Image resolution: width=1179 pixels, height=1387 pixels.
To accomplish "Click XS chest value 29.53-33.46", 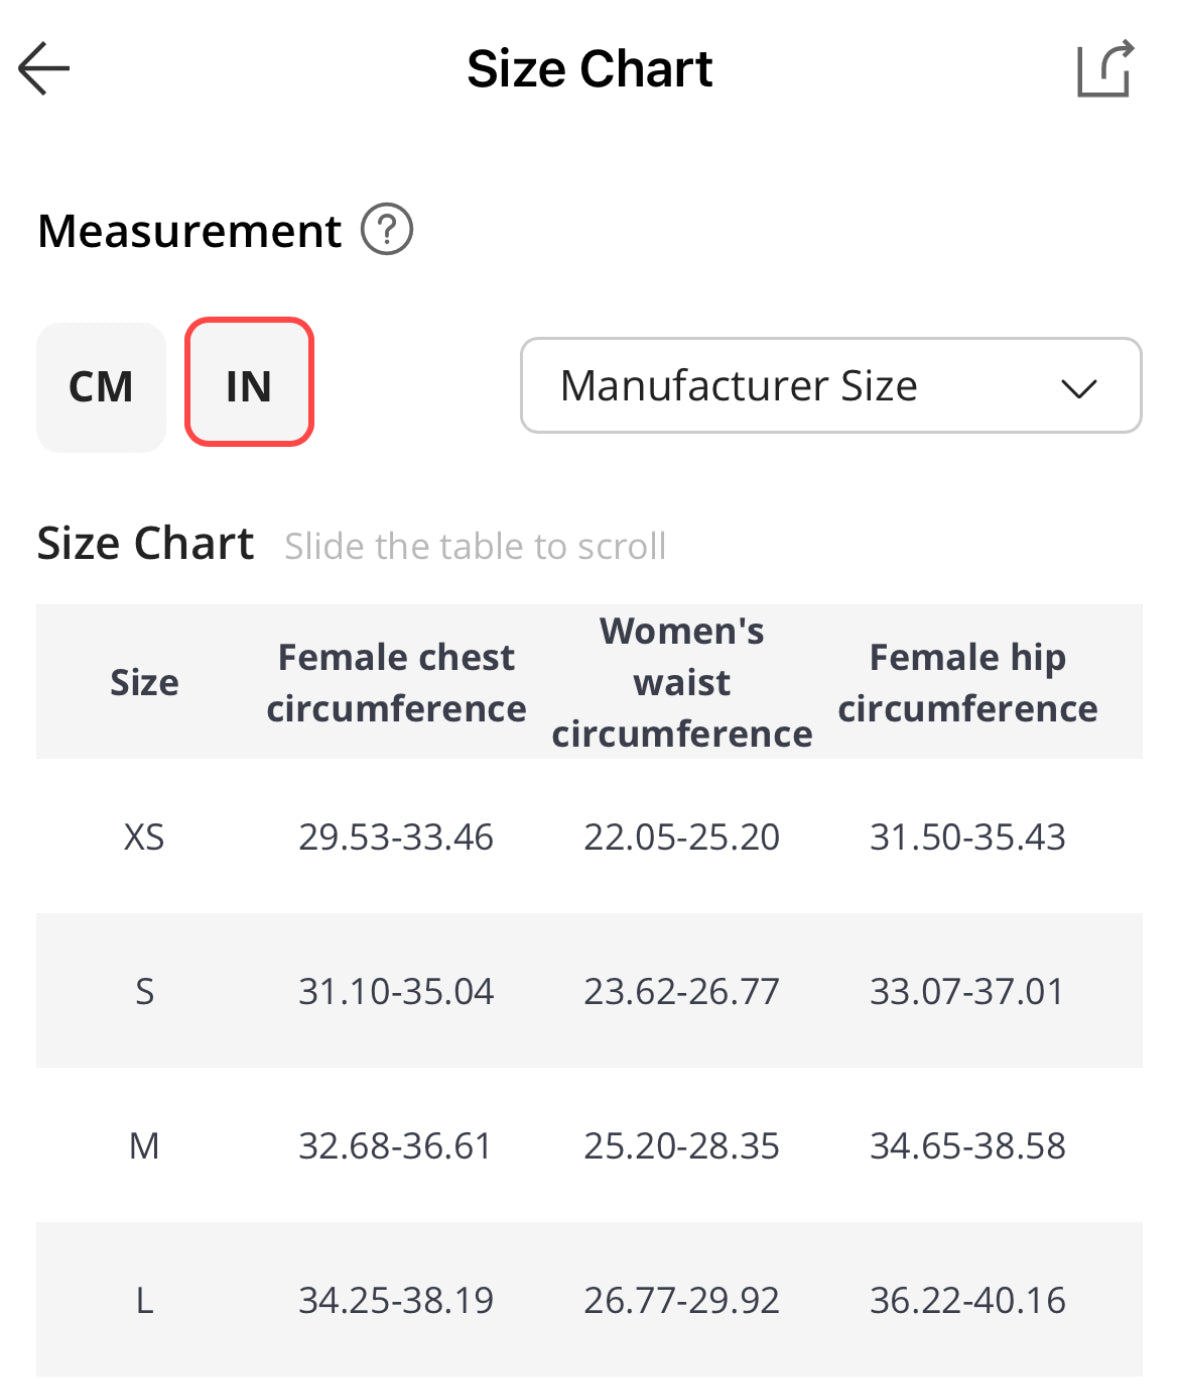I will coord(396,837).
